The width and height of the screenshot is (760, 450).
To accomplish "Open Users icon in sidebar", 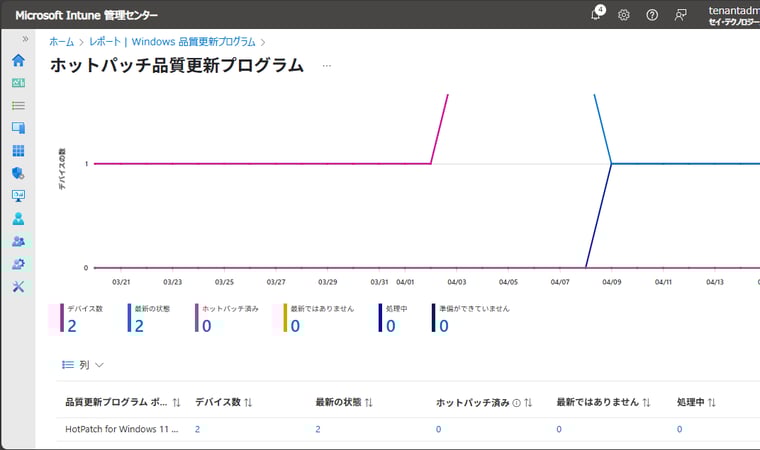I will click(18, 219).
